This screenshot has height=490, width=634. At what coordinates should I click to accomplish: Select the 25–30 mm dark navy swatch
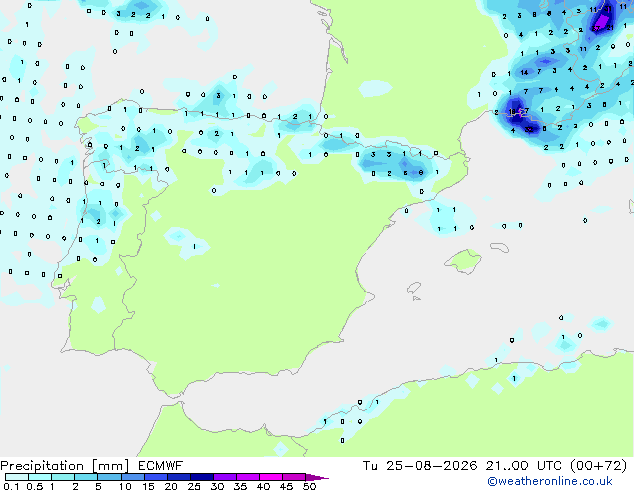click(201, 477)
